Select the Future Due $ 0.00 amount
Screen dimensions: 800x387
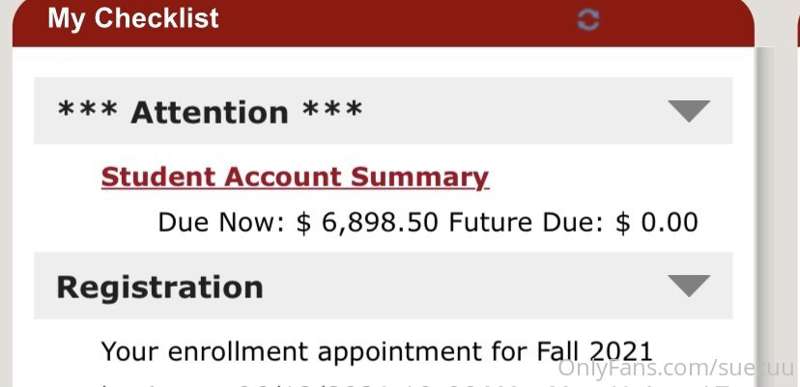pos(657,223)
